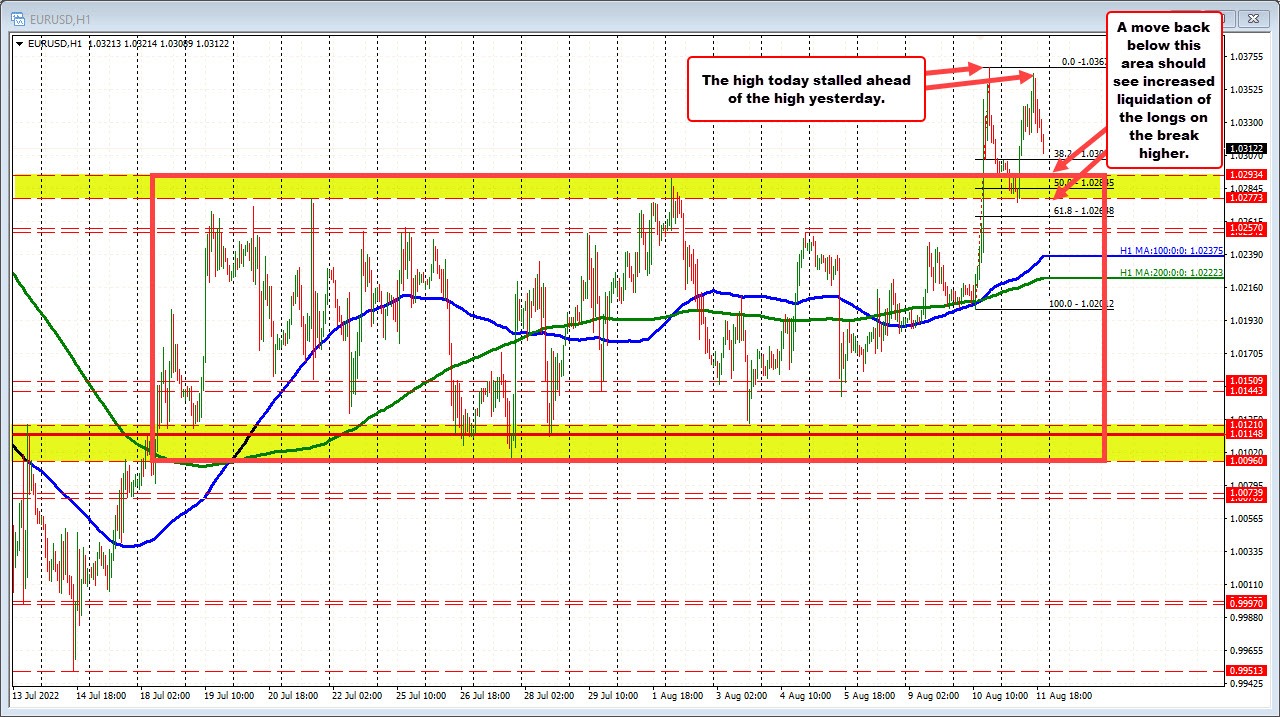The width and height of the screenshot is (1280, 717).
Task: Click the red price label 1.01148
Action: [x=1246, y=434]
